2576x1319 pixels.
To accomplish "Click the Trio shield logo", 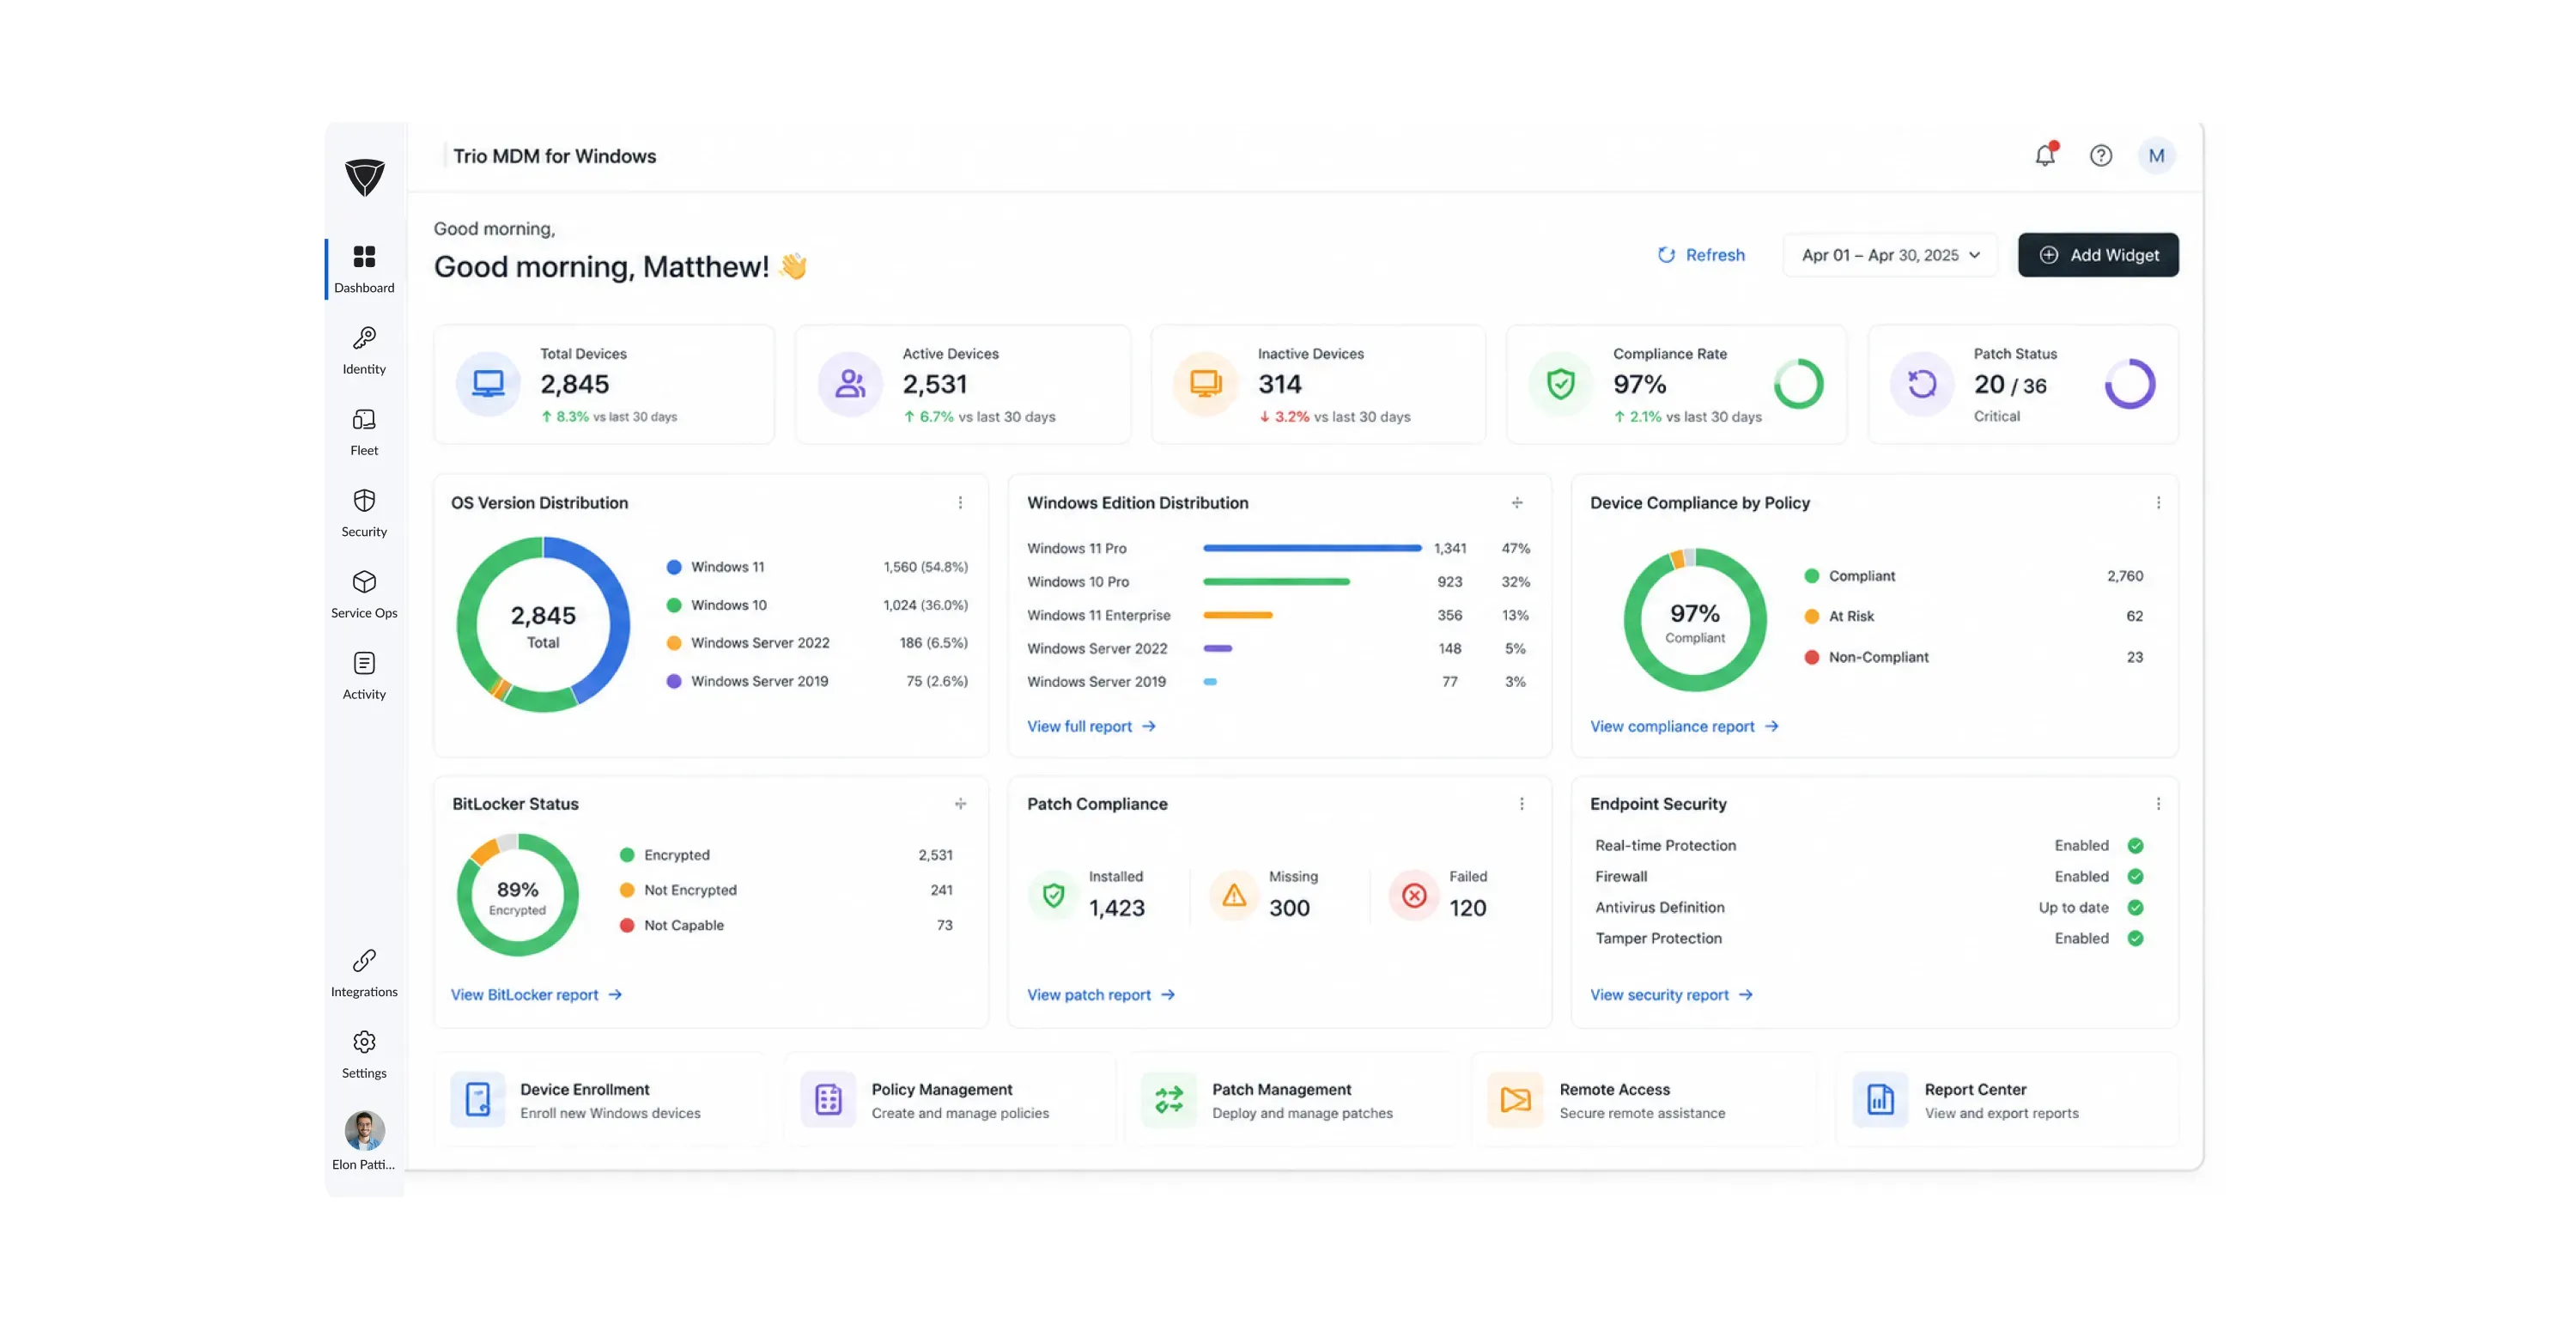I will [x=364, y=177].
